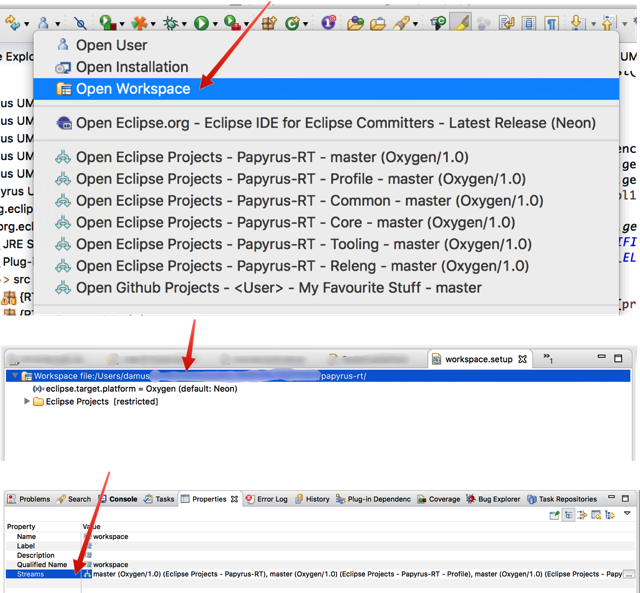640x593 pixels.
Task: Switch to the Bug Explorer tab
Action: point(493,499)
